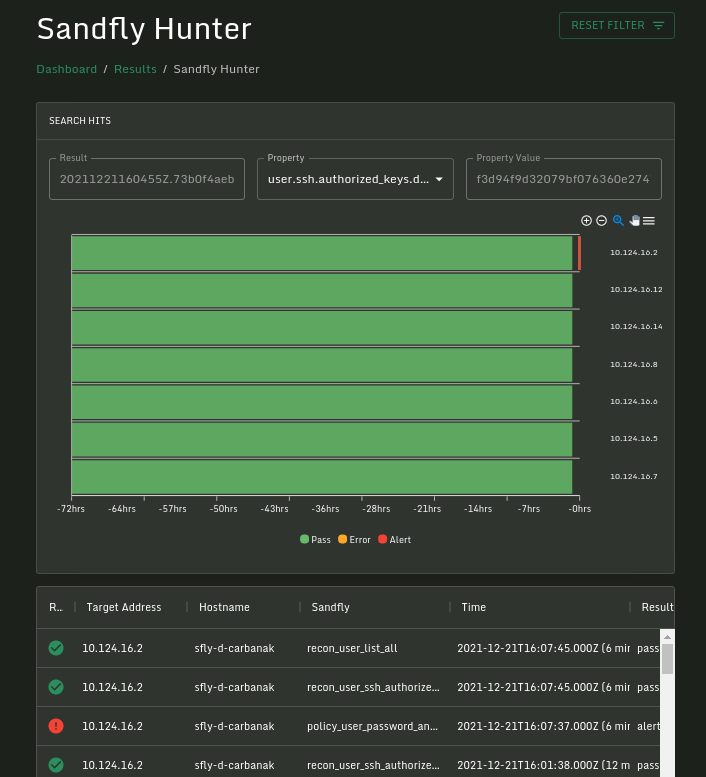Click the green bar for 10.124.16.12

tap(322, 290)
